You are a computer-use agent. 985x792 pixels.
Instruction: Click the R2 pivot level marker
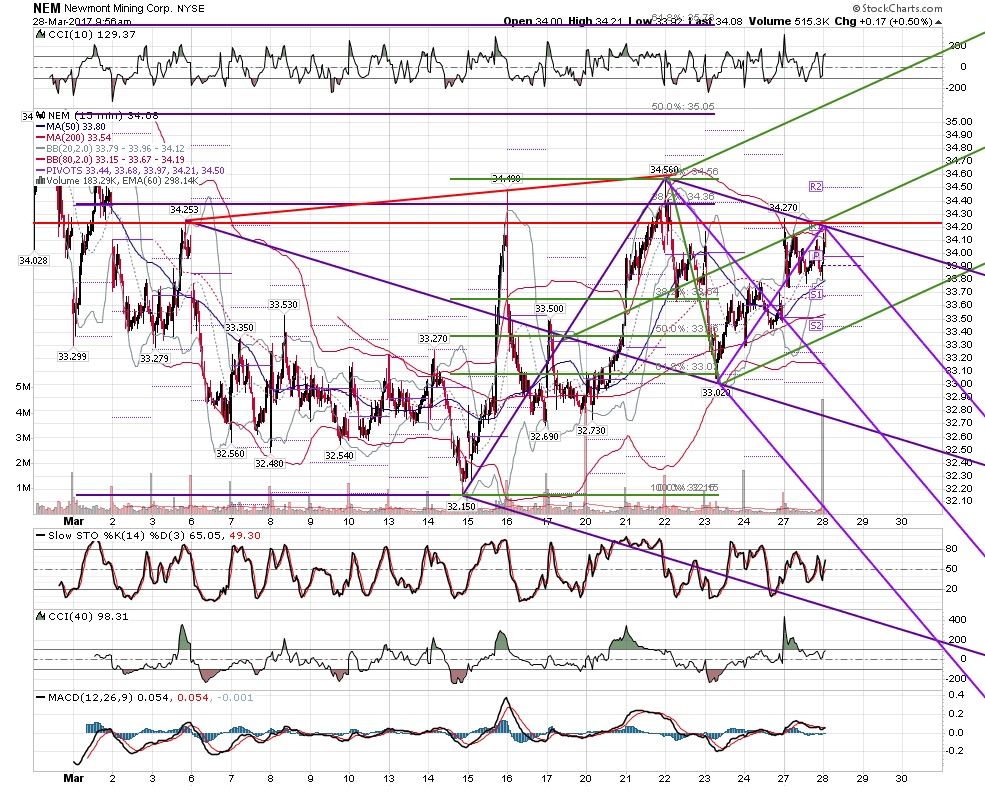coord(816,187)
